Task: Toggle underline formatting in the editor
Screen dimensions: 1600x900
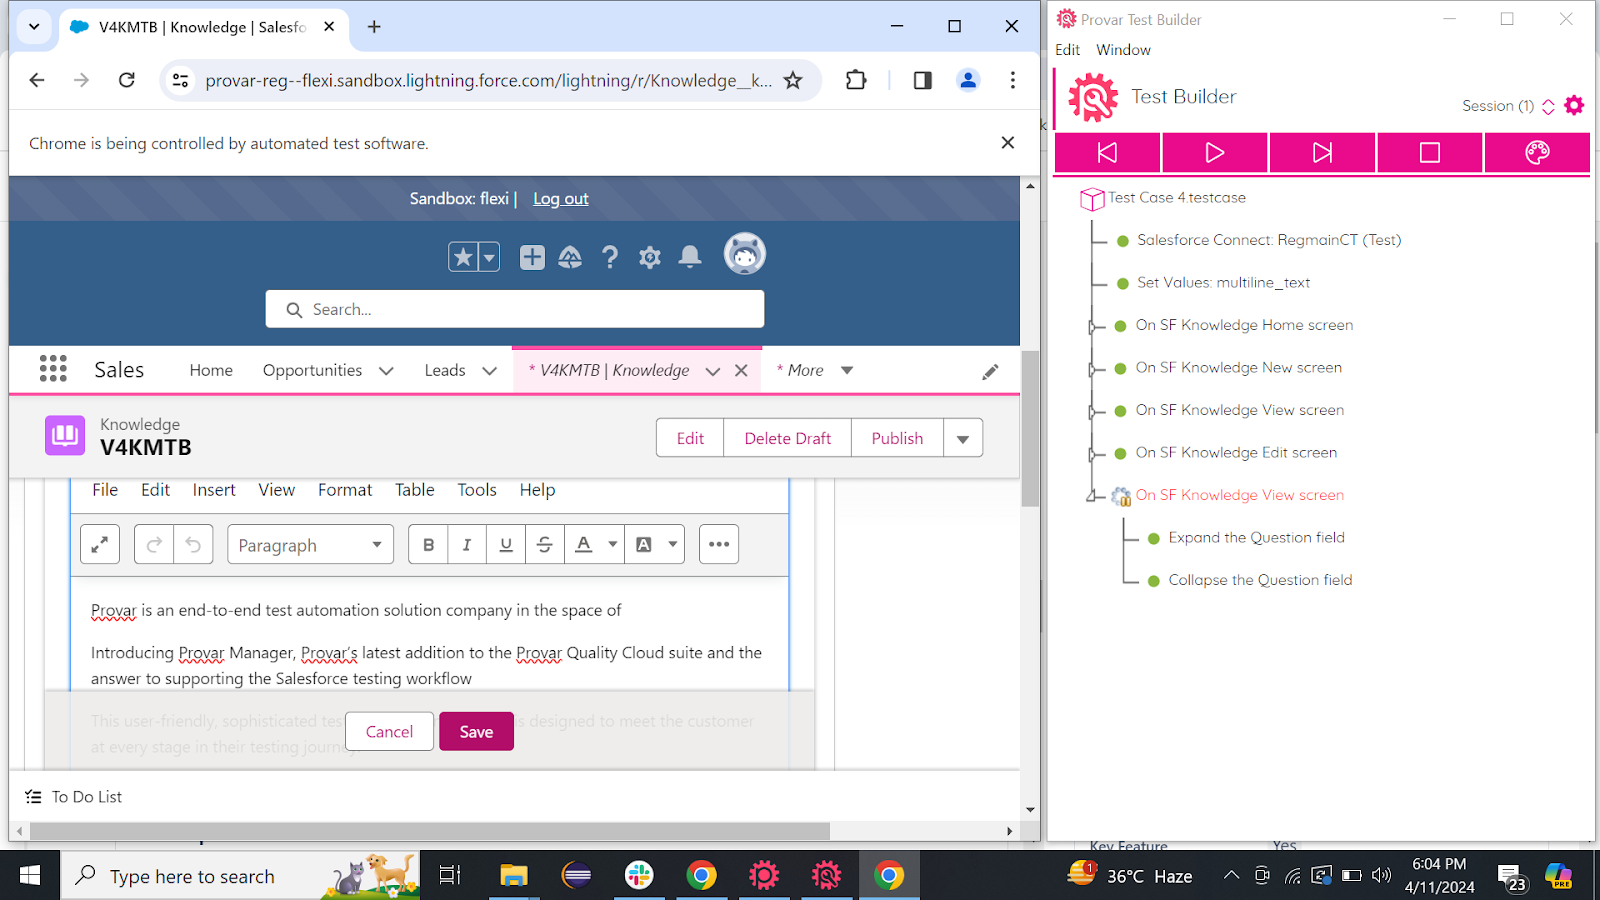Action: click(506, 544)
